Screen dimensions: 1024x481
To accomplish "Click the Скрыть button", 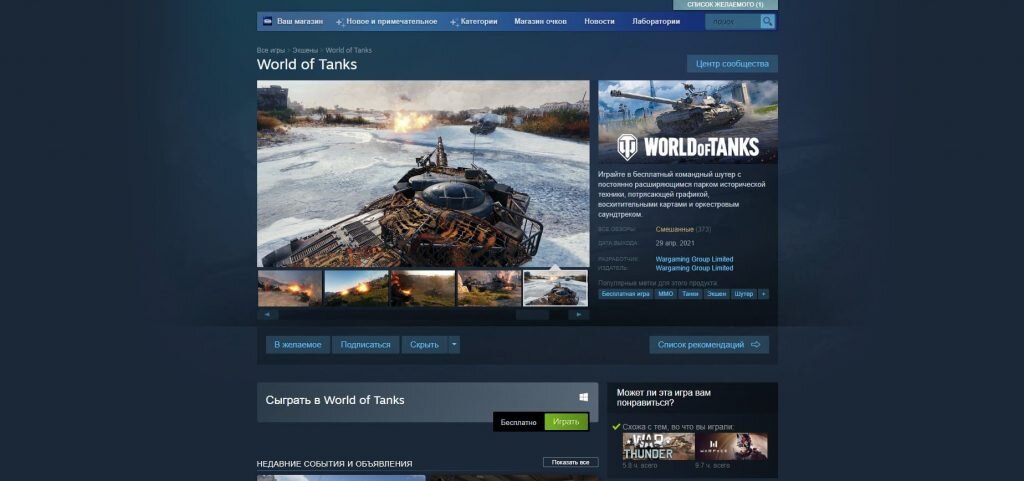I will (x=424, y=345).
